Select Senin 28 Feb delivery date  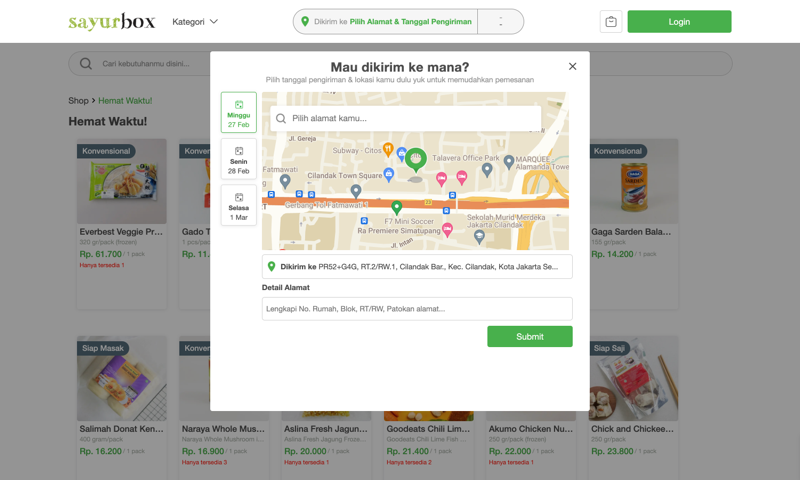point(239,159)
